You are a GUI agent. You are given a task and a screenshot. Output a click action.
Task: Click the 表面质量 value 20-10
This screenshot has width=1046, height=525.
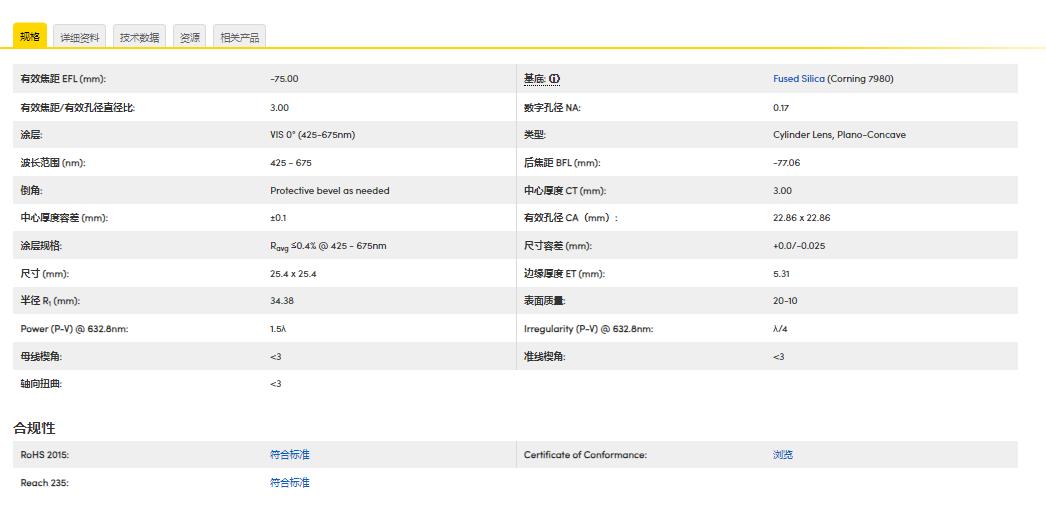point(785,301)
